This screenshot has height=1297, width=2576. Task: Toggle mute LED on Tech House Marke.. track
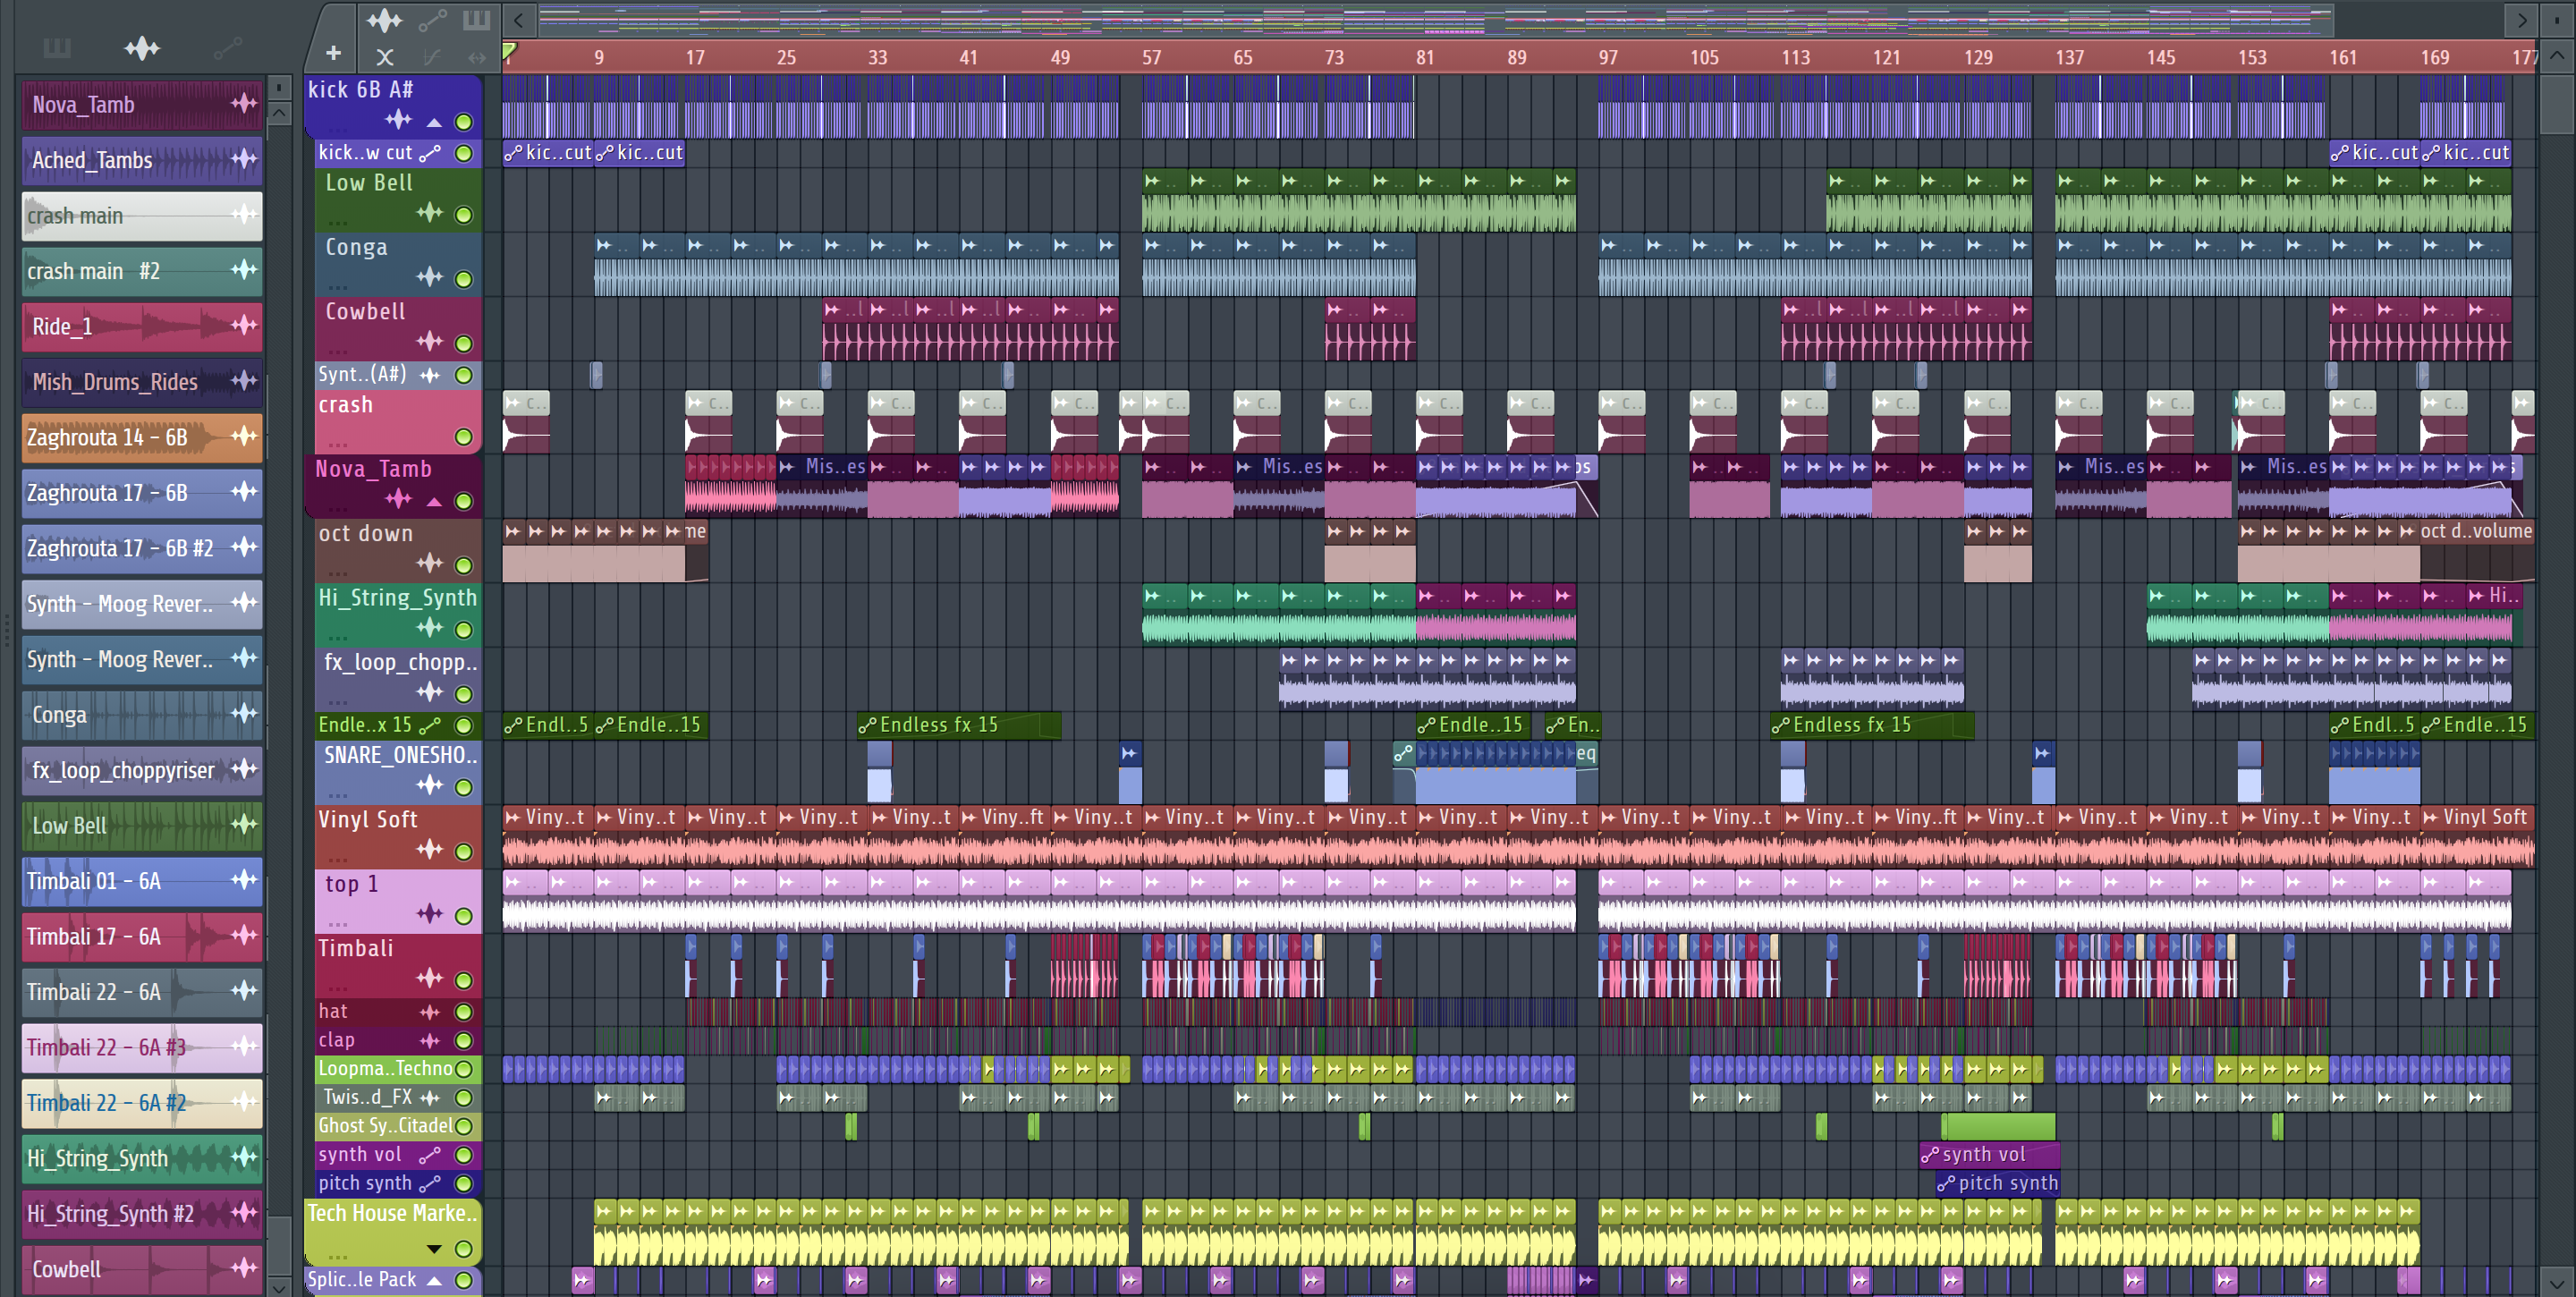click(464, 1249)
